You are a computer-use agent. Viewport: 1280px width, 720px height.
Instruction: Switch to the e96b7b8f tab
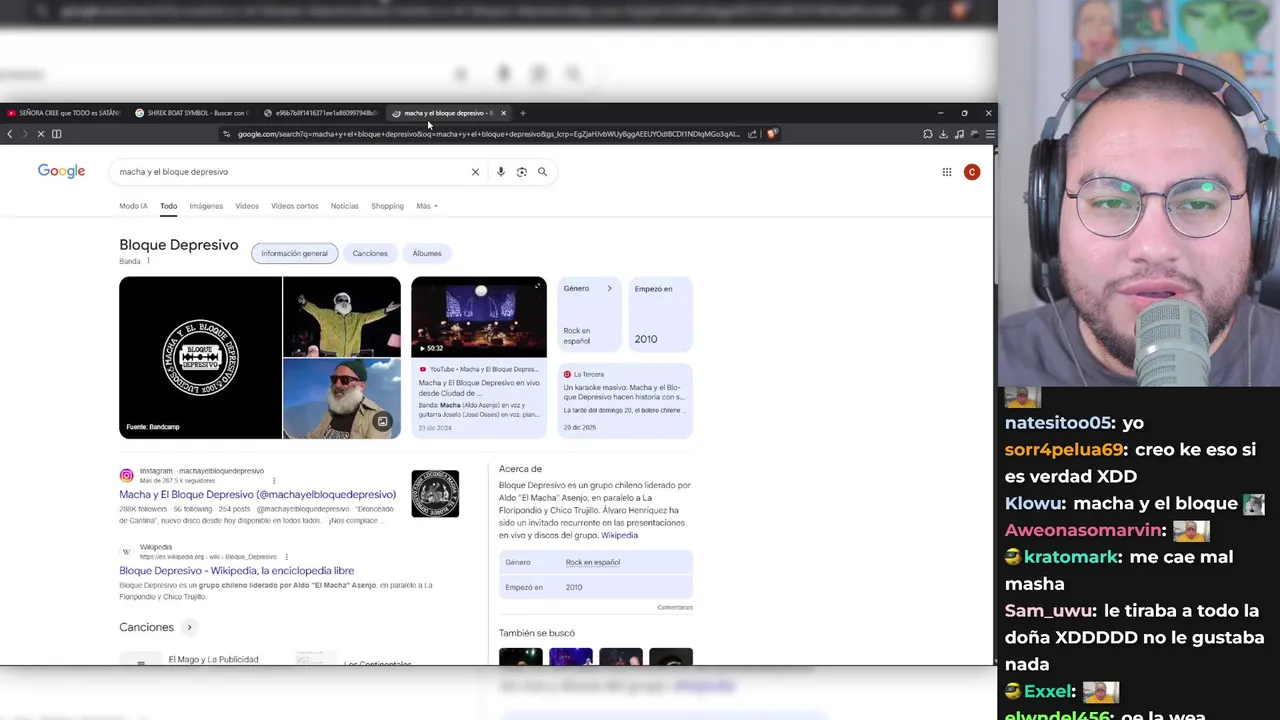pos(321,113)
